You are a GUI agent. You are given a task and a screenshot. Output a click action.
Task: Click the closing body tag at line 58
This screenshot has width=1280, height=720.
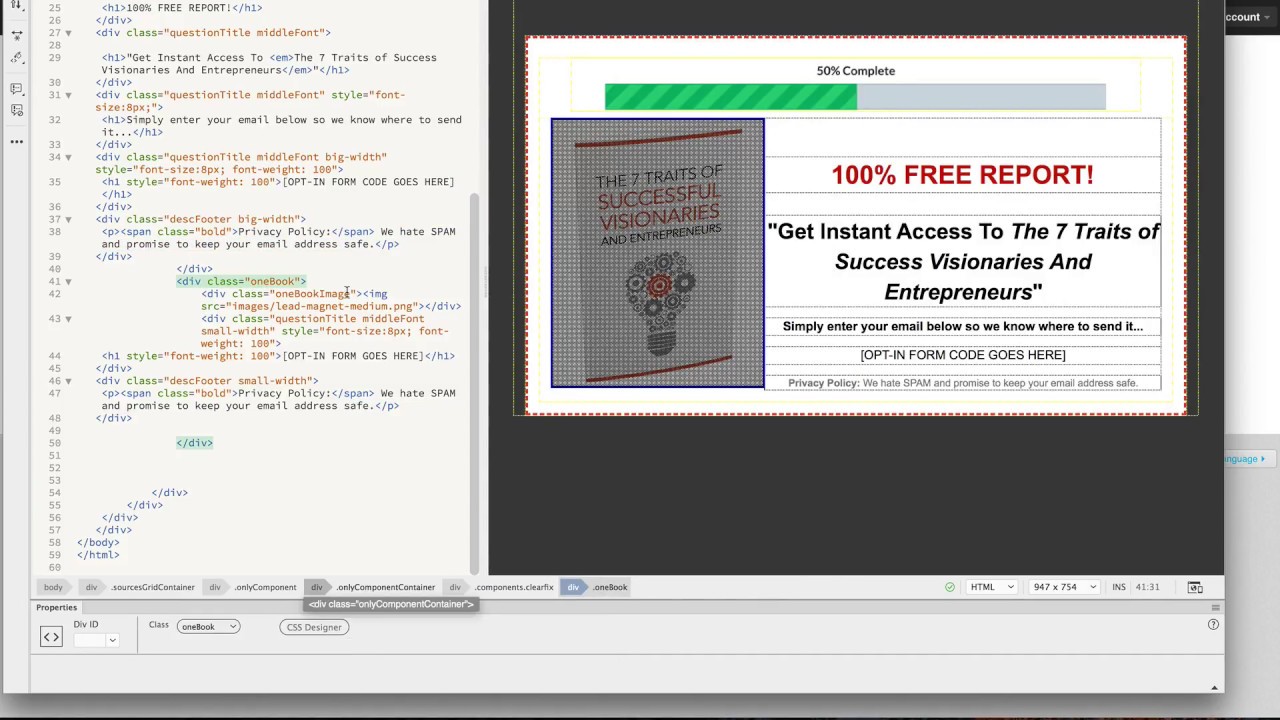coord(98,543)
